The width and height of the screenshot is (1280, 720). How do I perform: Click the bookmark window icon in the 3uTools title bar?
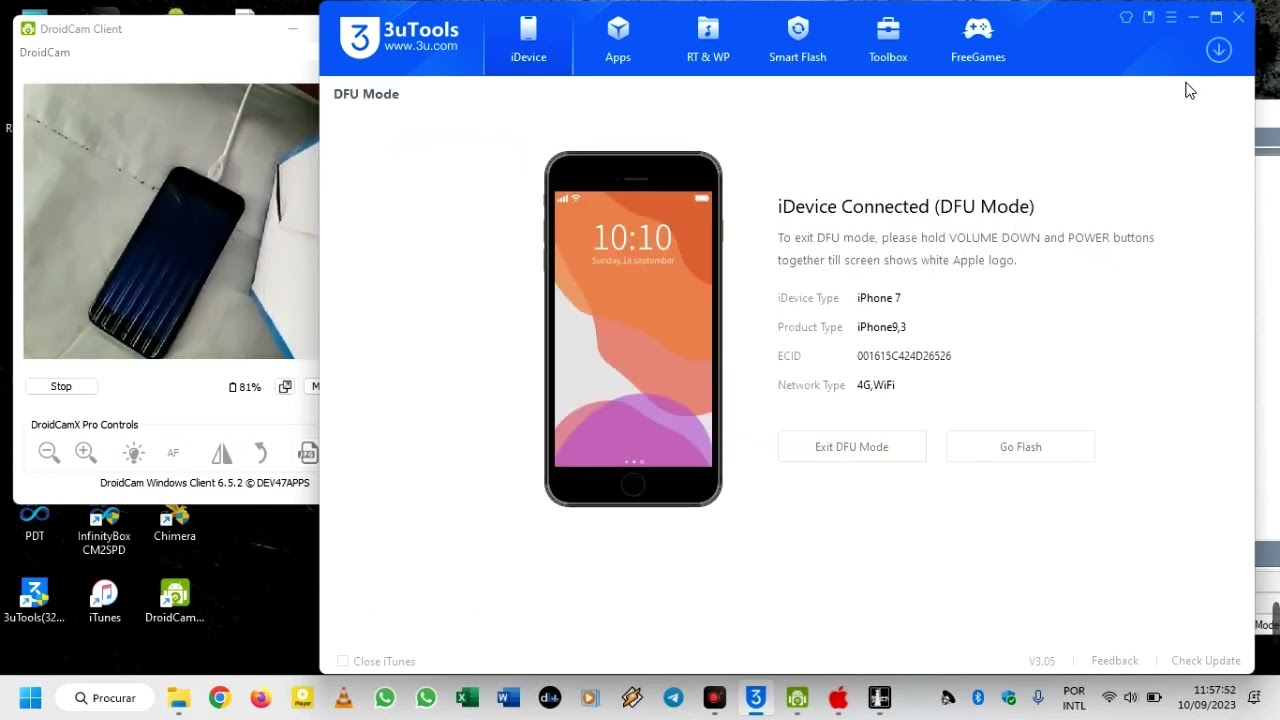(x=1149, y=17)
